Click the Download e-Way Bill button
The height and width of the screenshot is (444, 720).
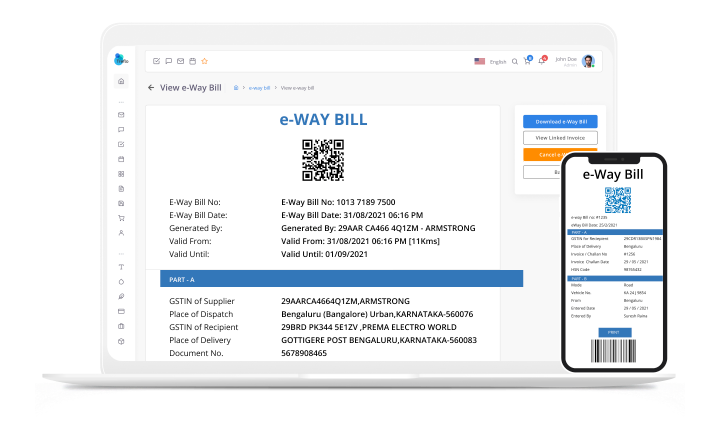click(x=560, y=122)
